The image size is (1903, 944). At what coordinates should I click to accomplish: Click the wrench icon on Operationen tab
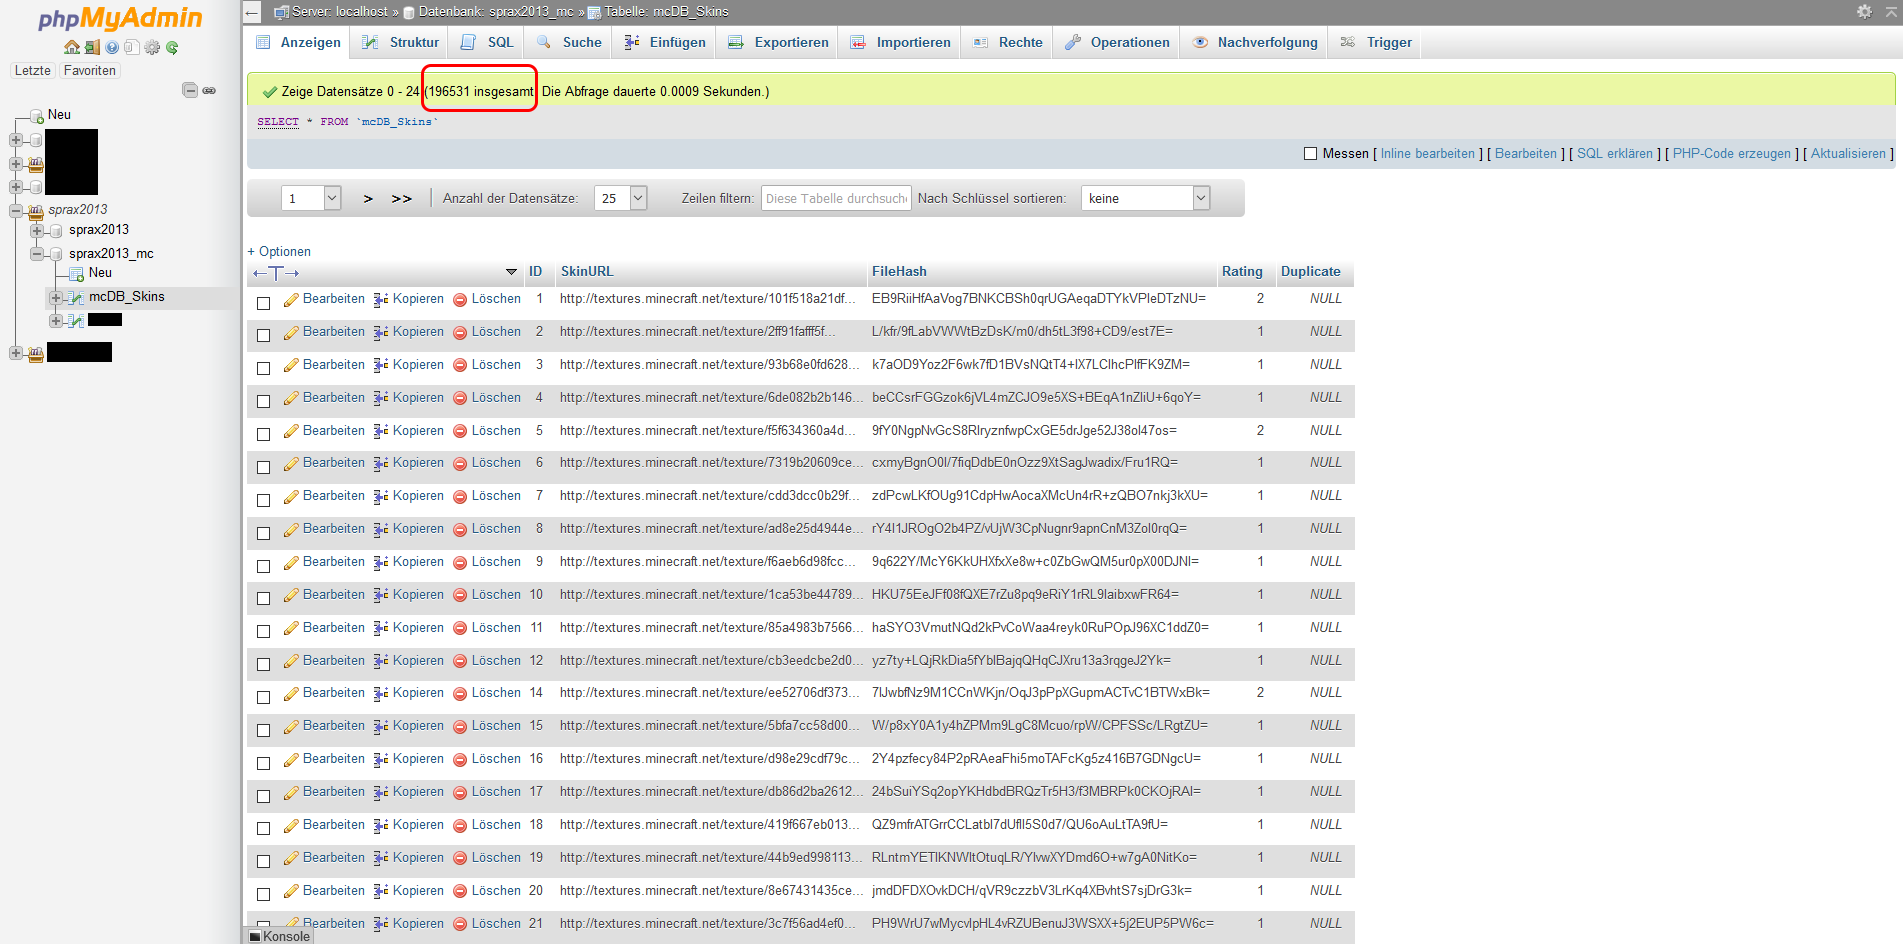[1073, 42]
